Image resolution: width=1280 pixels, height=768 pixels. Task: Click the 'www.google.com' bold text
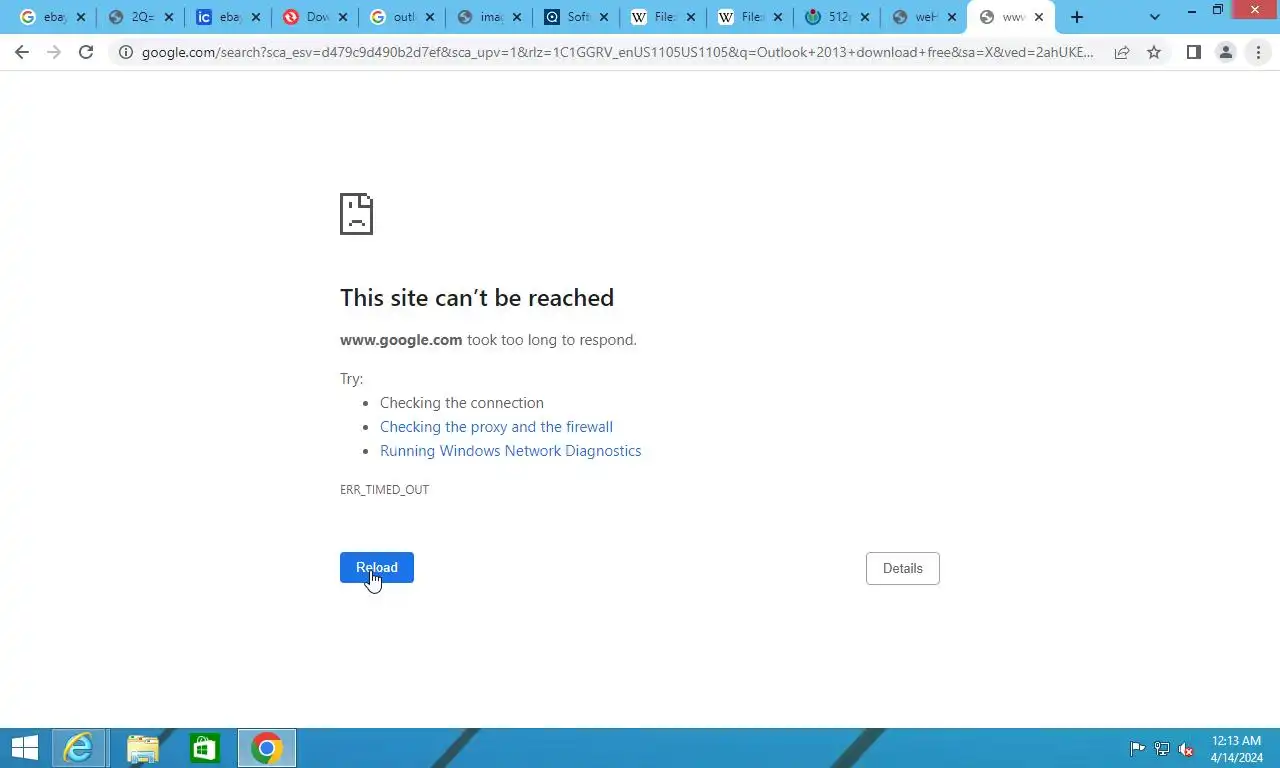tap(401, 340)
